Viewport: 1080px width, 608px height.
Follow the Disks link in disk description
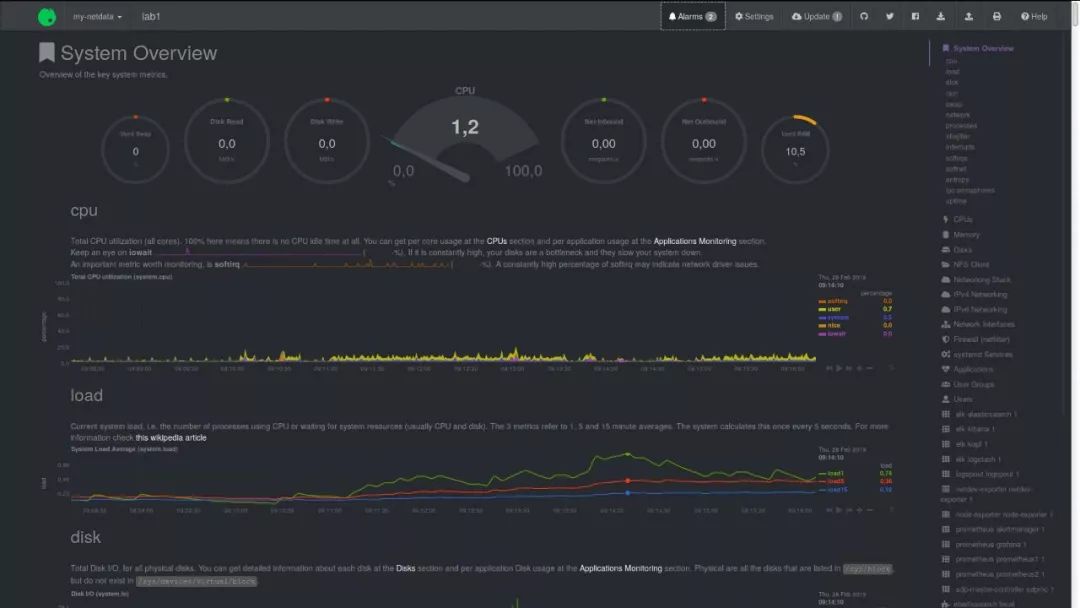tap(406, 569)
